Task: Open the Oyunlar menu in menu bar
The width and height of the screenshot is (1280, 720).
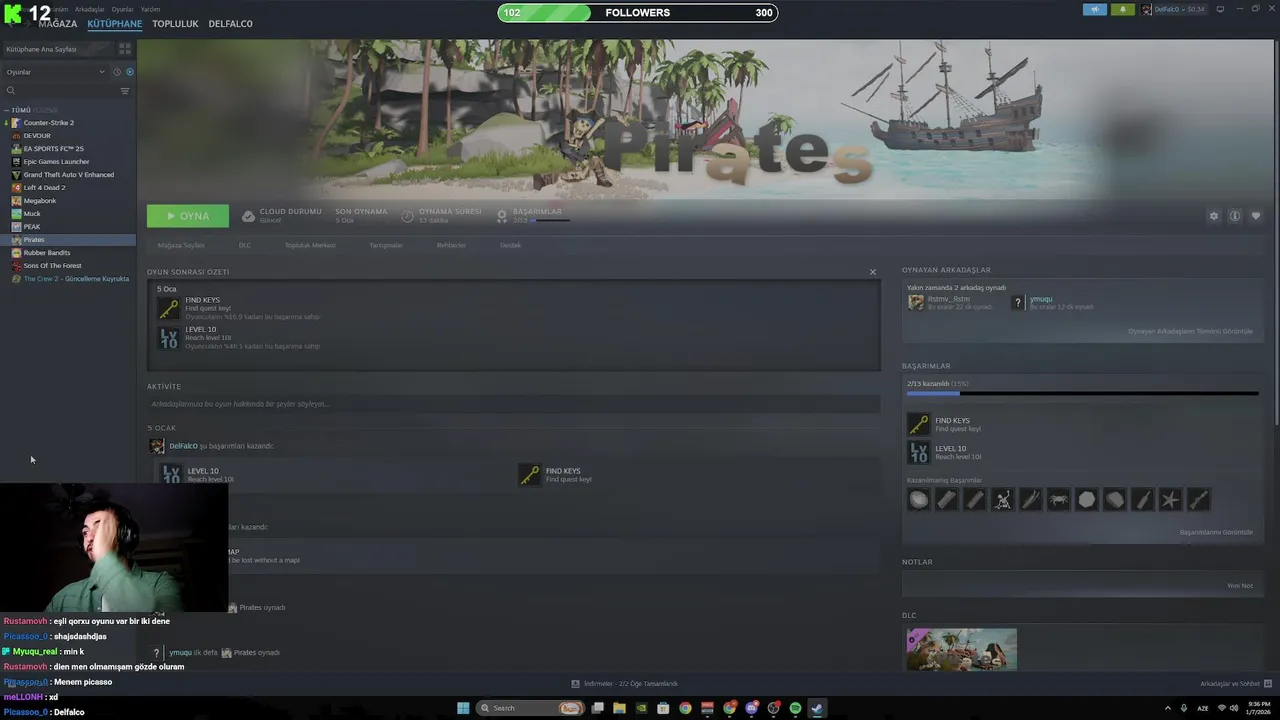Action: click(122, 9)
